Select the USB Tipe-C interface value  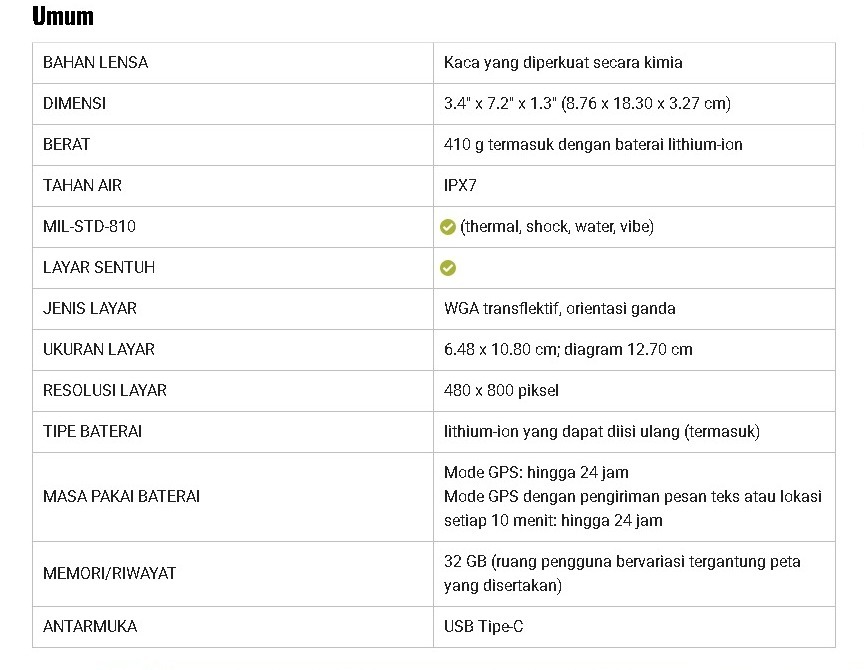click(x=483, y=626)
